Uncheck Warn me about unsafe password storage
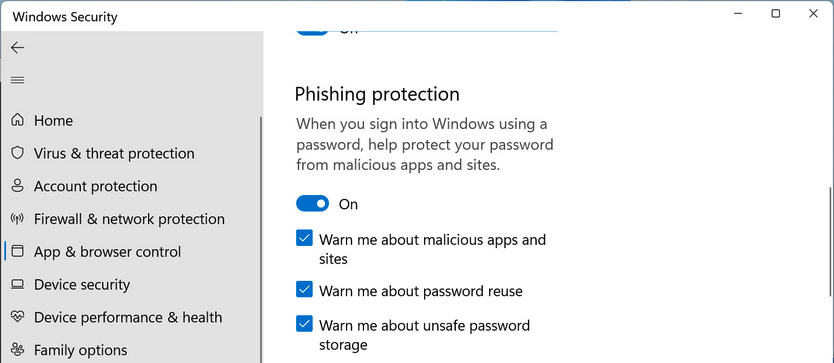Viewport: 834px width, 363px height. click(x=304, y=324)
